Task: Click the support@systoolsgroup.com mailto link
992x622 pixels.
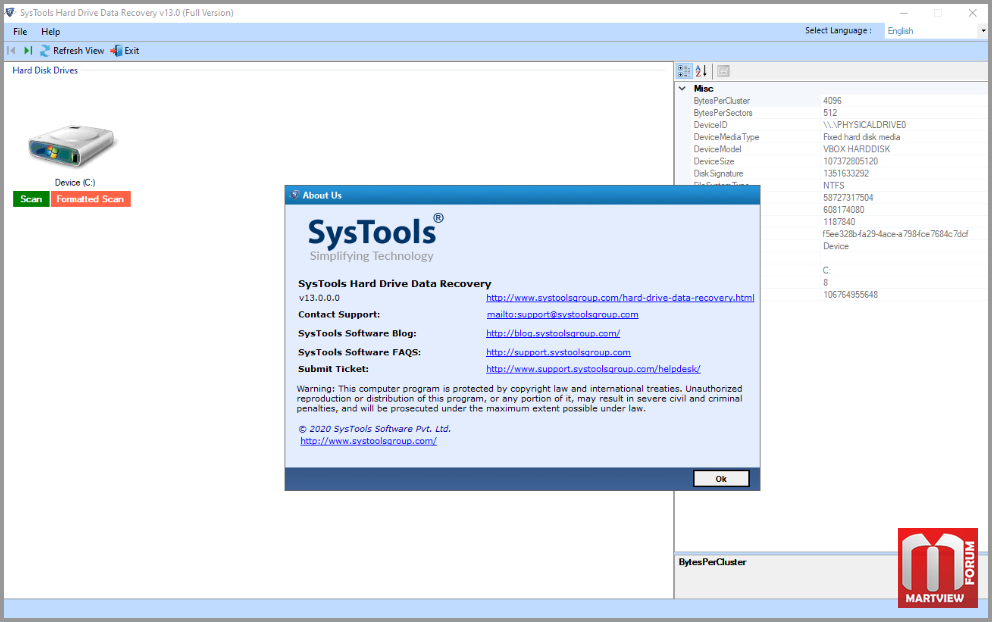Action: click(x=562, y=314)
